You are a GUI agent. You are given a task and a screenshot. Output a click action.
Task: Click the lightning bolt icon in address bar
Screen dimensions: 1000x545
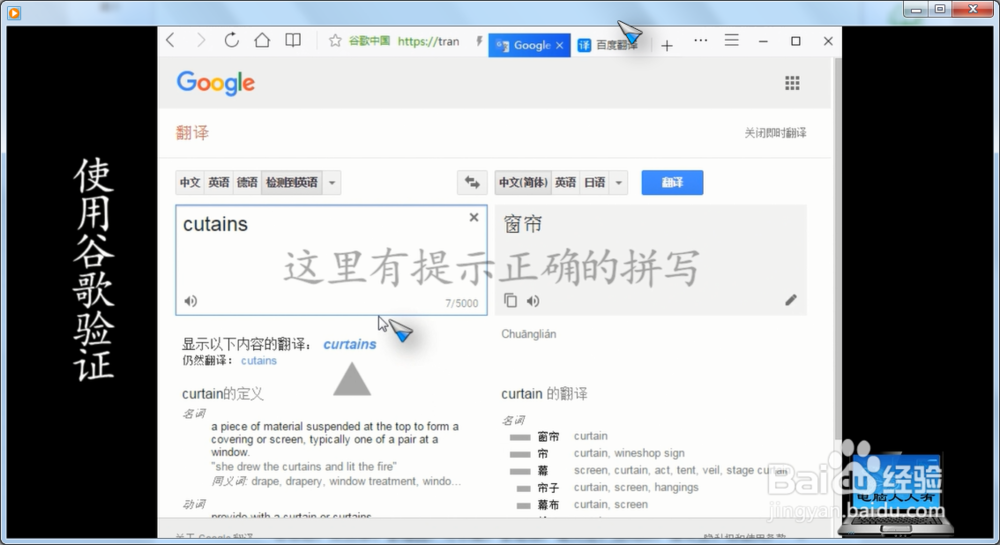point(479,41)
